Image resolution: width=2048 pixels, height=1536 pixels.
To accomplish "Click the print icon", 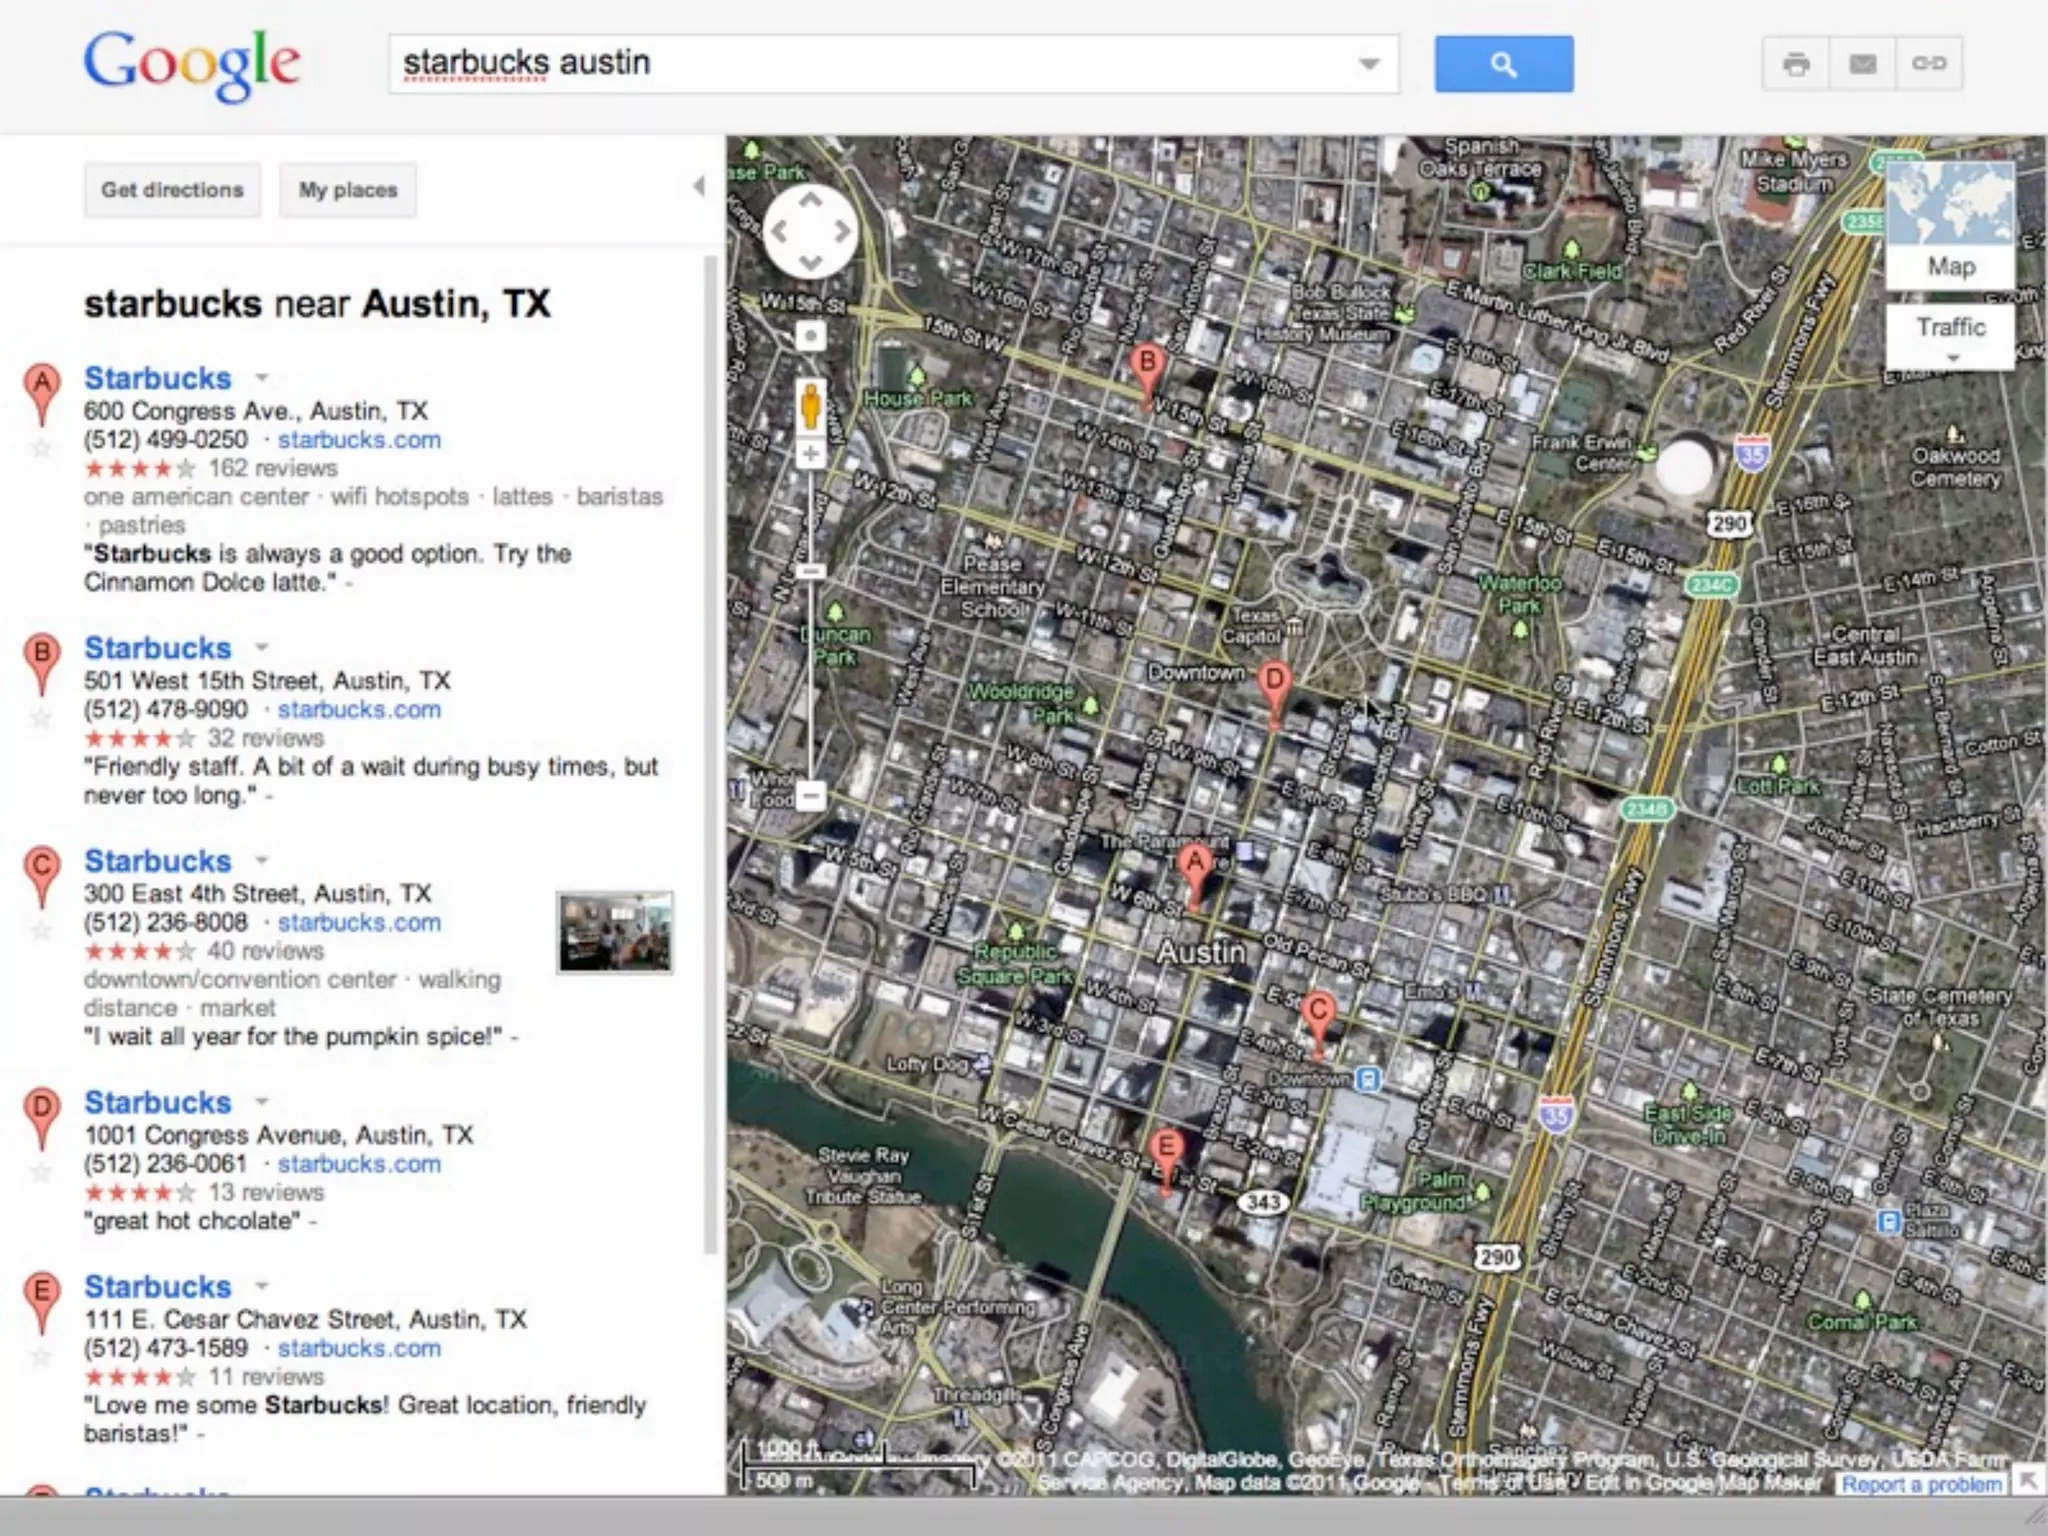I will coord(1796,65).
